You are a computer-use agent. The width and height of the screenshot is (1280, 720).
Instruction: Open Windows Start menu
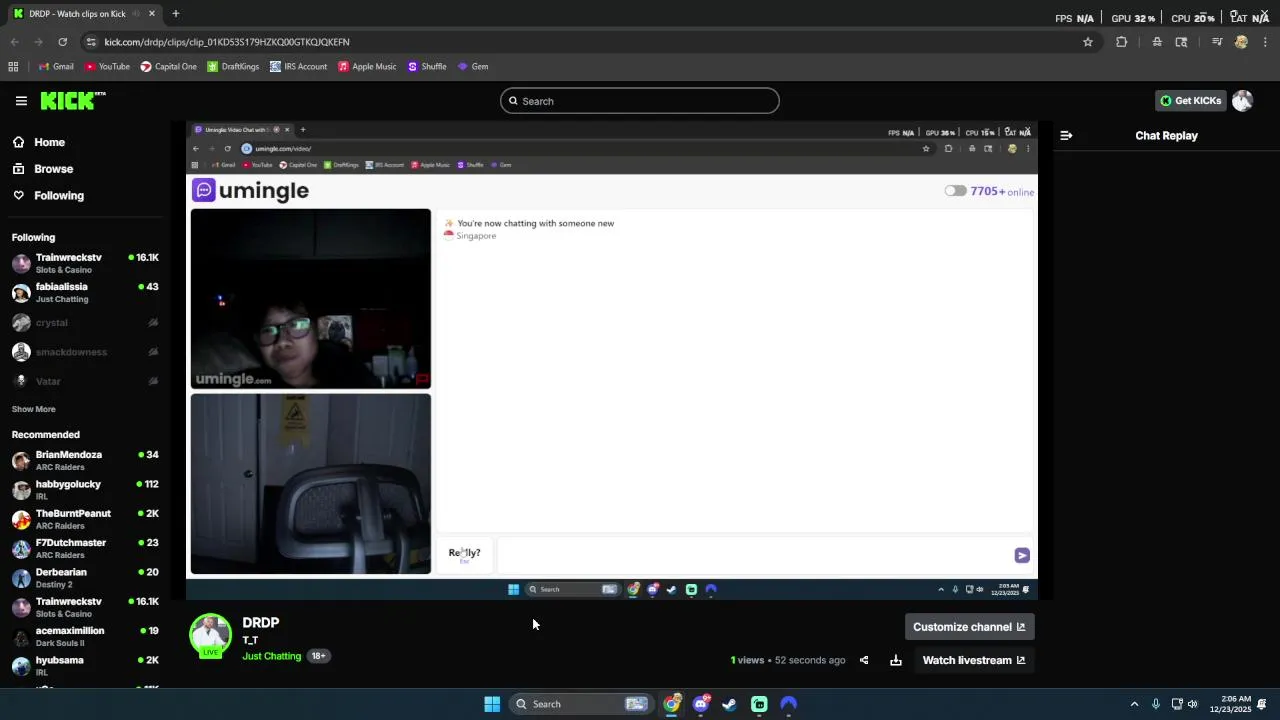(x=492, y=704)
